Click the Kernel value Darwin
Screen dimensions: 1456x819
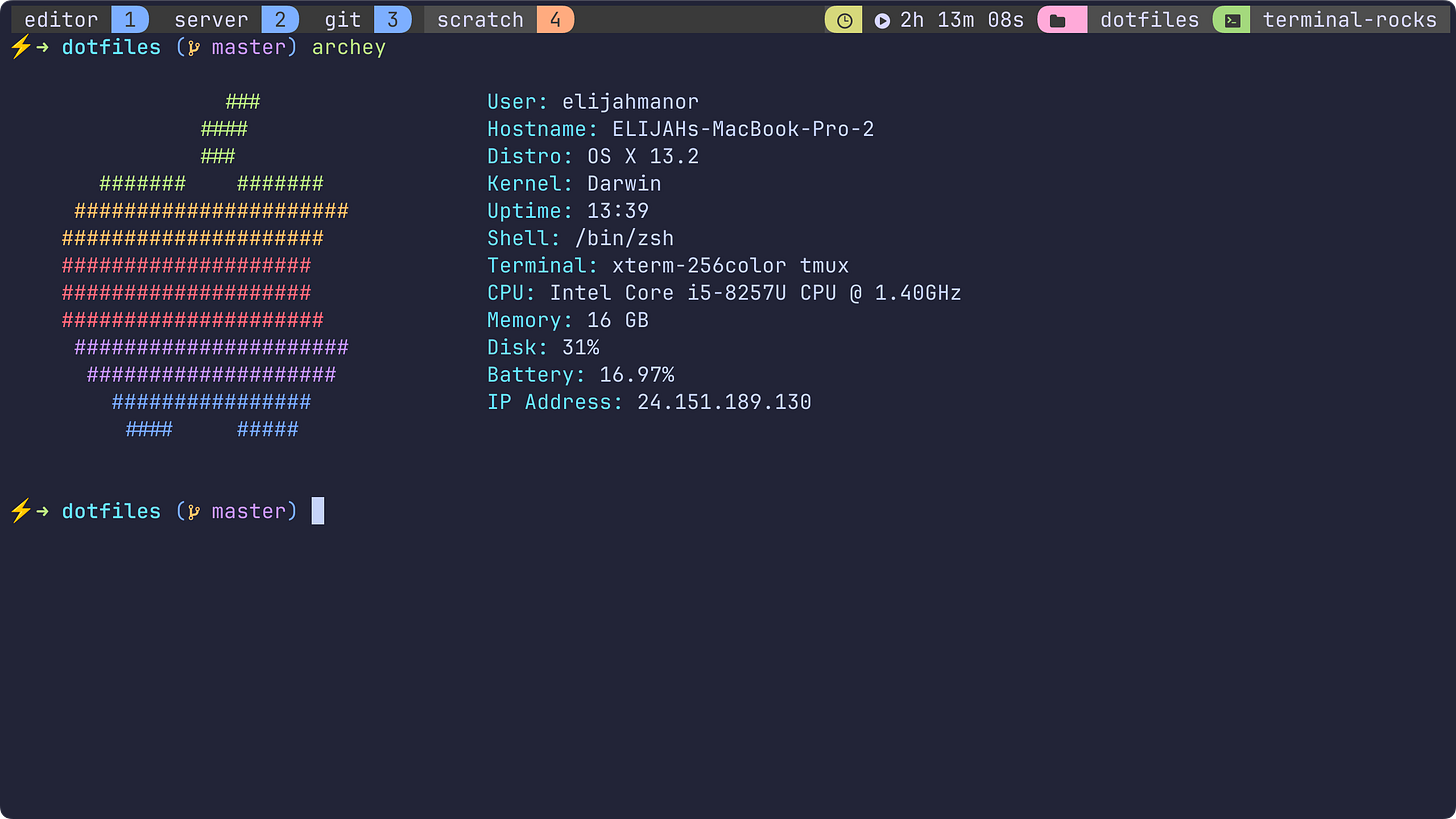coord(624,184)
